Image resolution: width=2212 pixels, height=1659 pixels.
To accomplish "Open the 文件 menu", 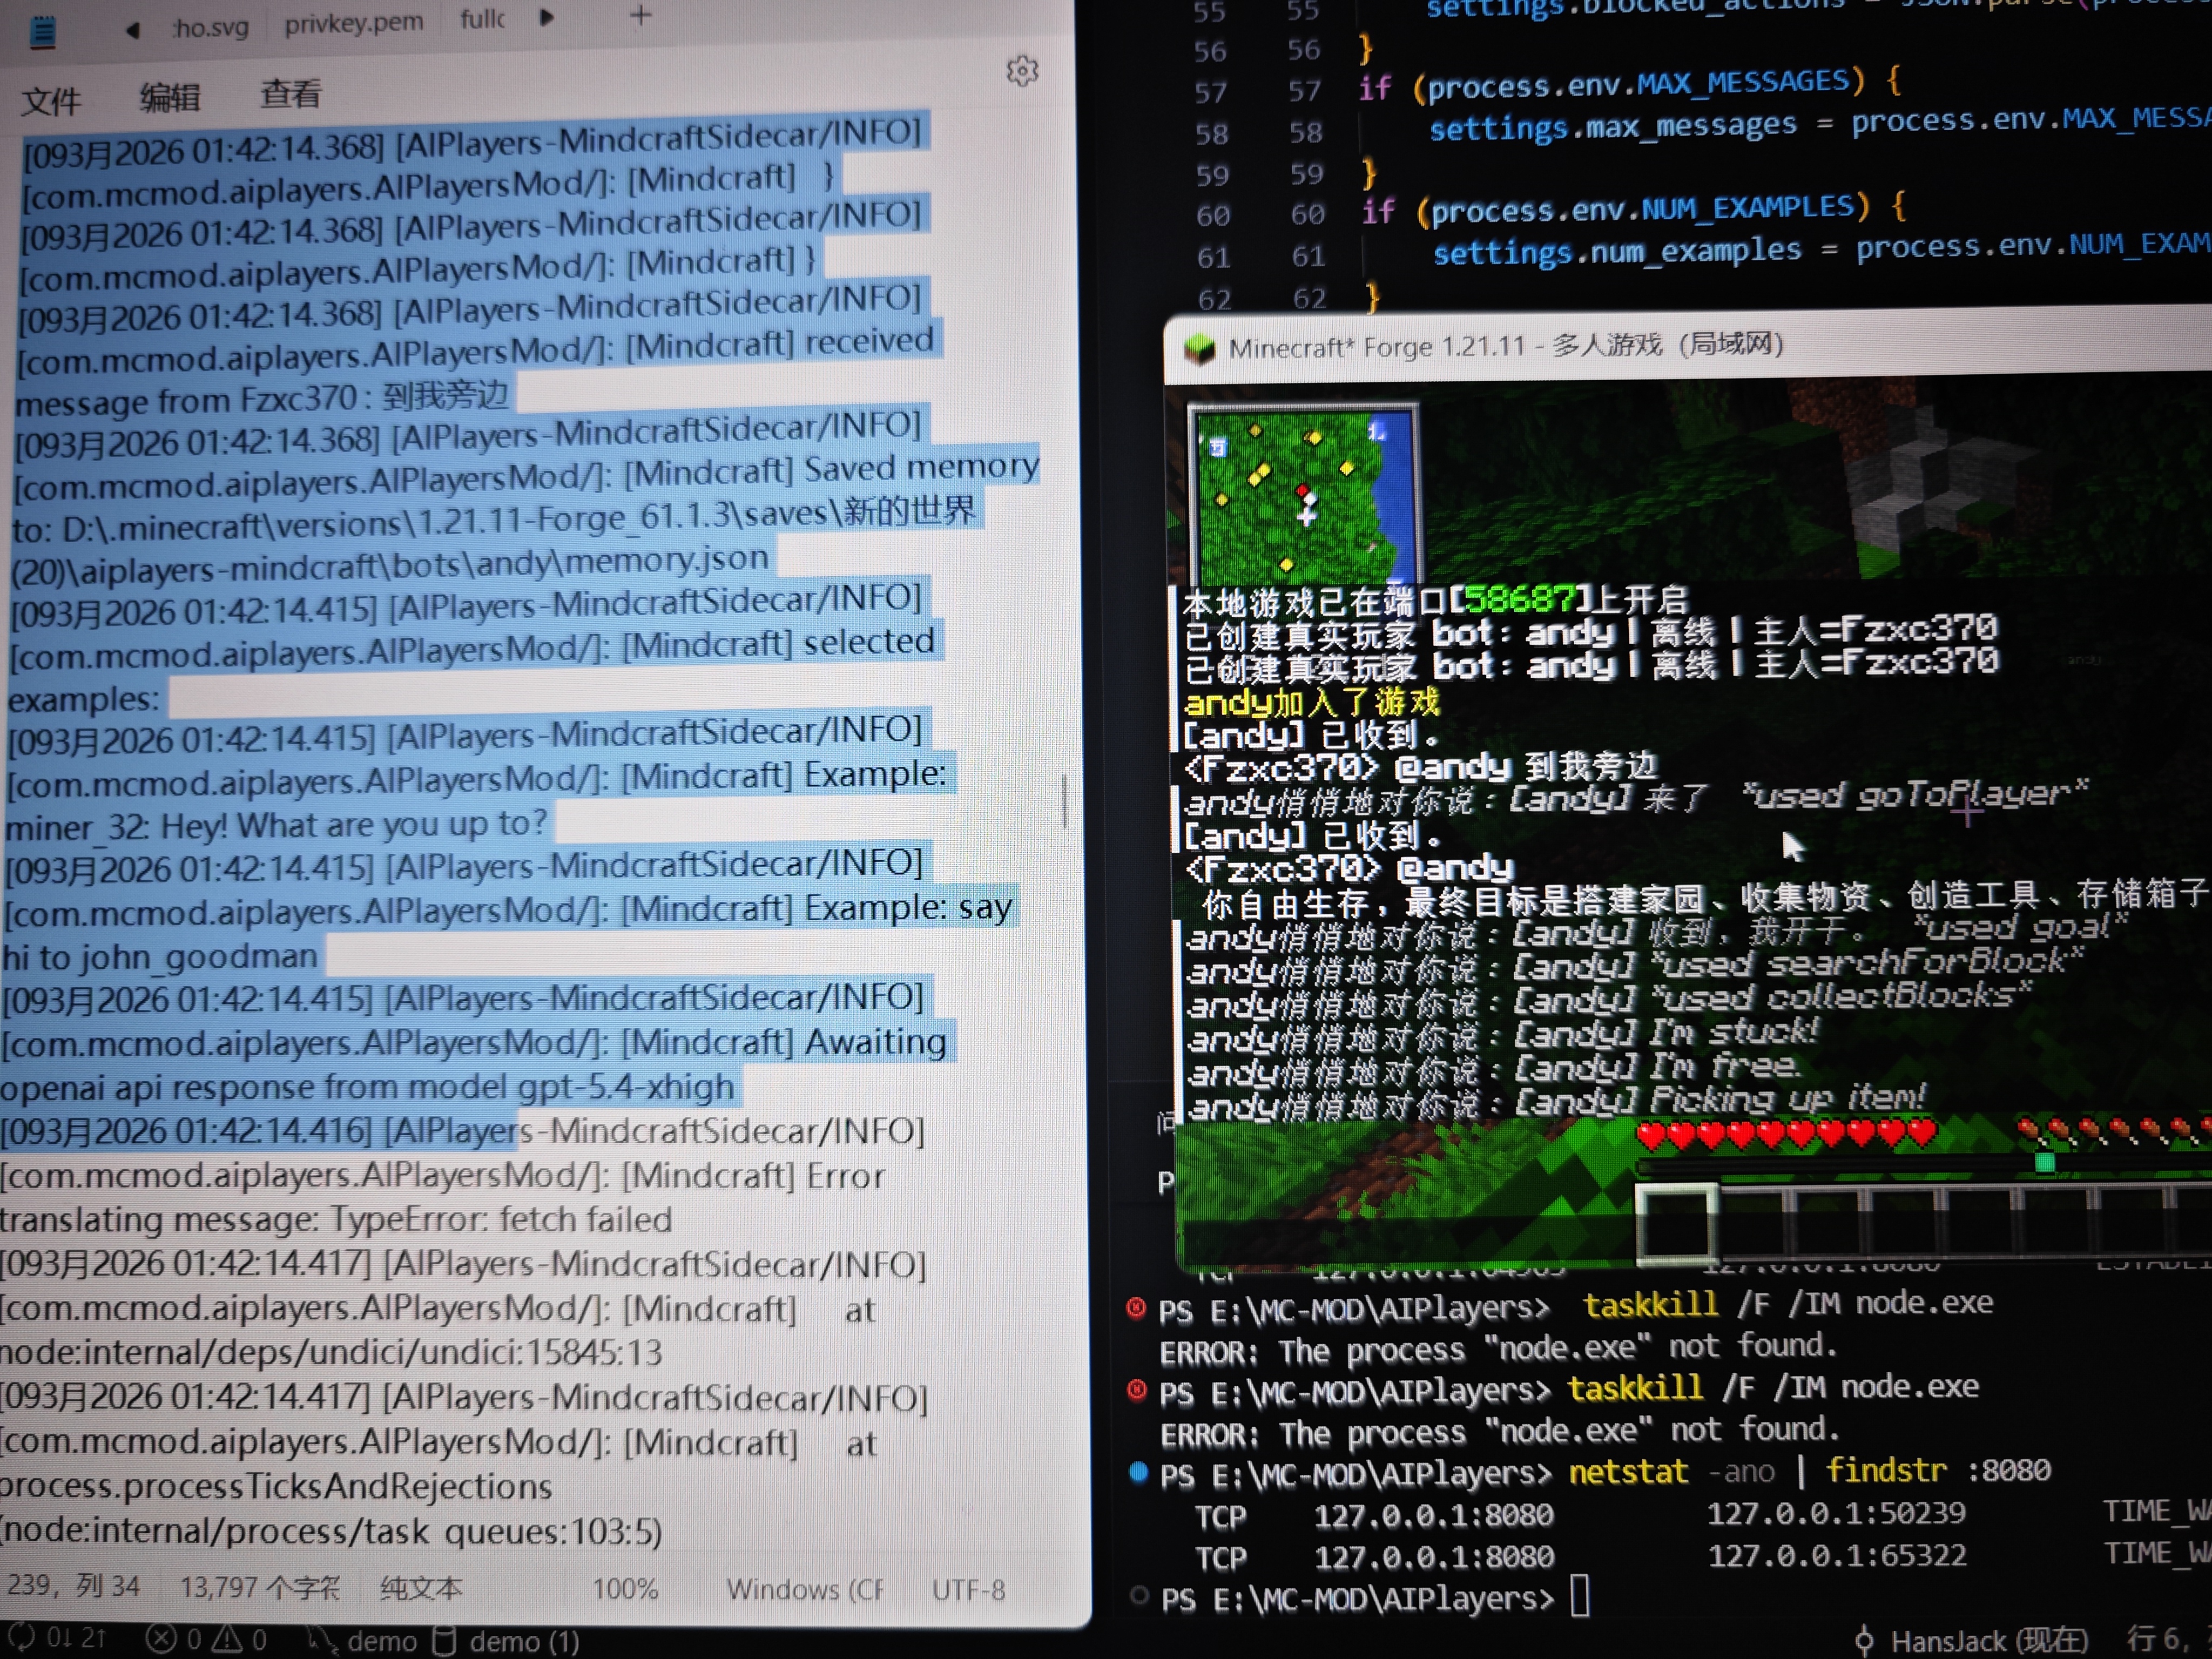I will pos(51,100).
